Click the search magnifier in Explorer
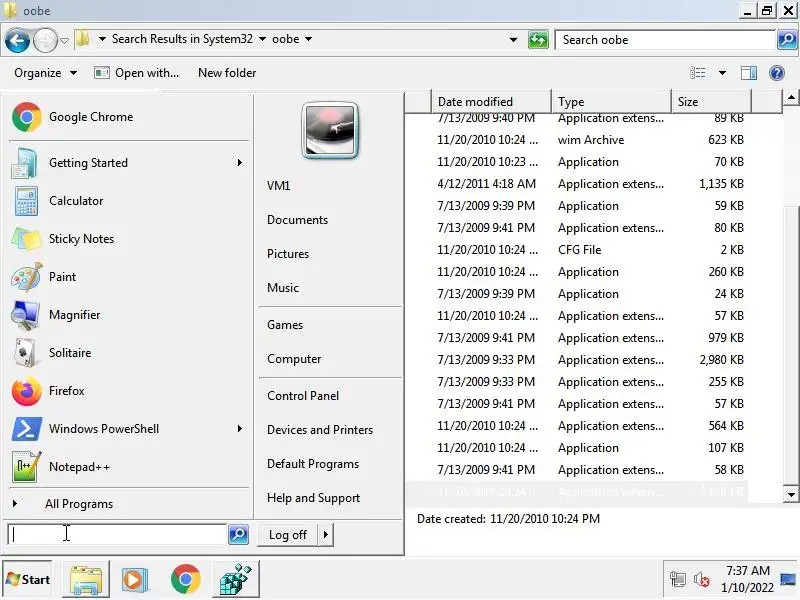800x600 pixels. [x=787, y=39]
